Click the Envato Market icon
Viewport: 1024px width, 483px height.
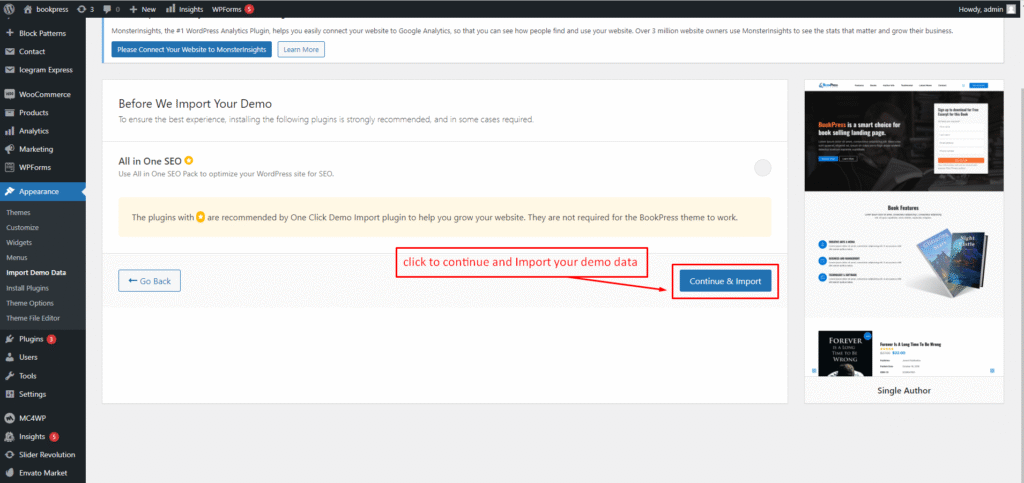tap(10, 473)
